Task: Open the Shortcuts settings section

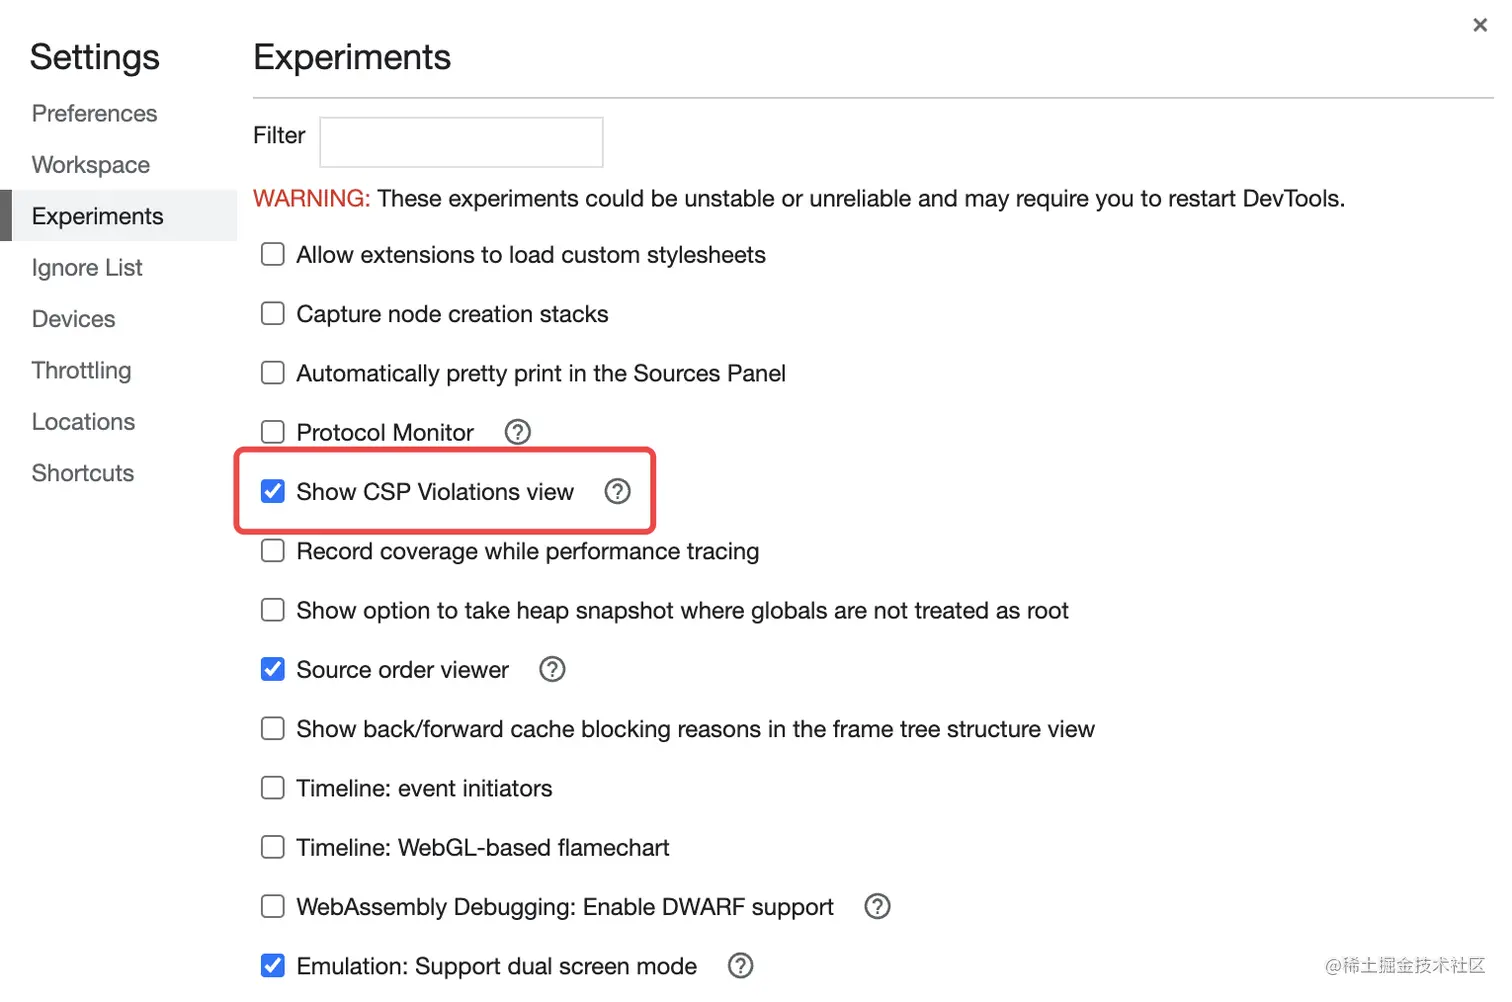Action: pyautogui.click(x=83, y=473)
